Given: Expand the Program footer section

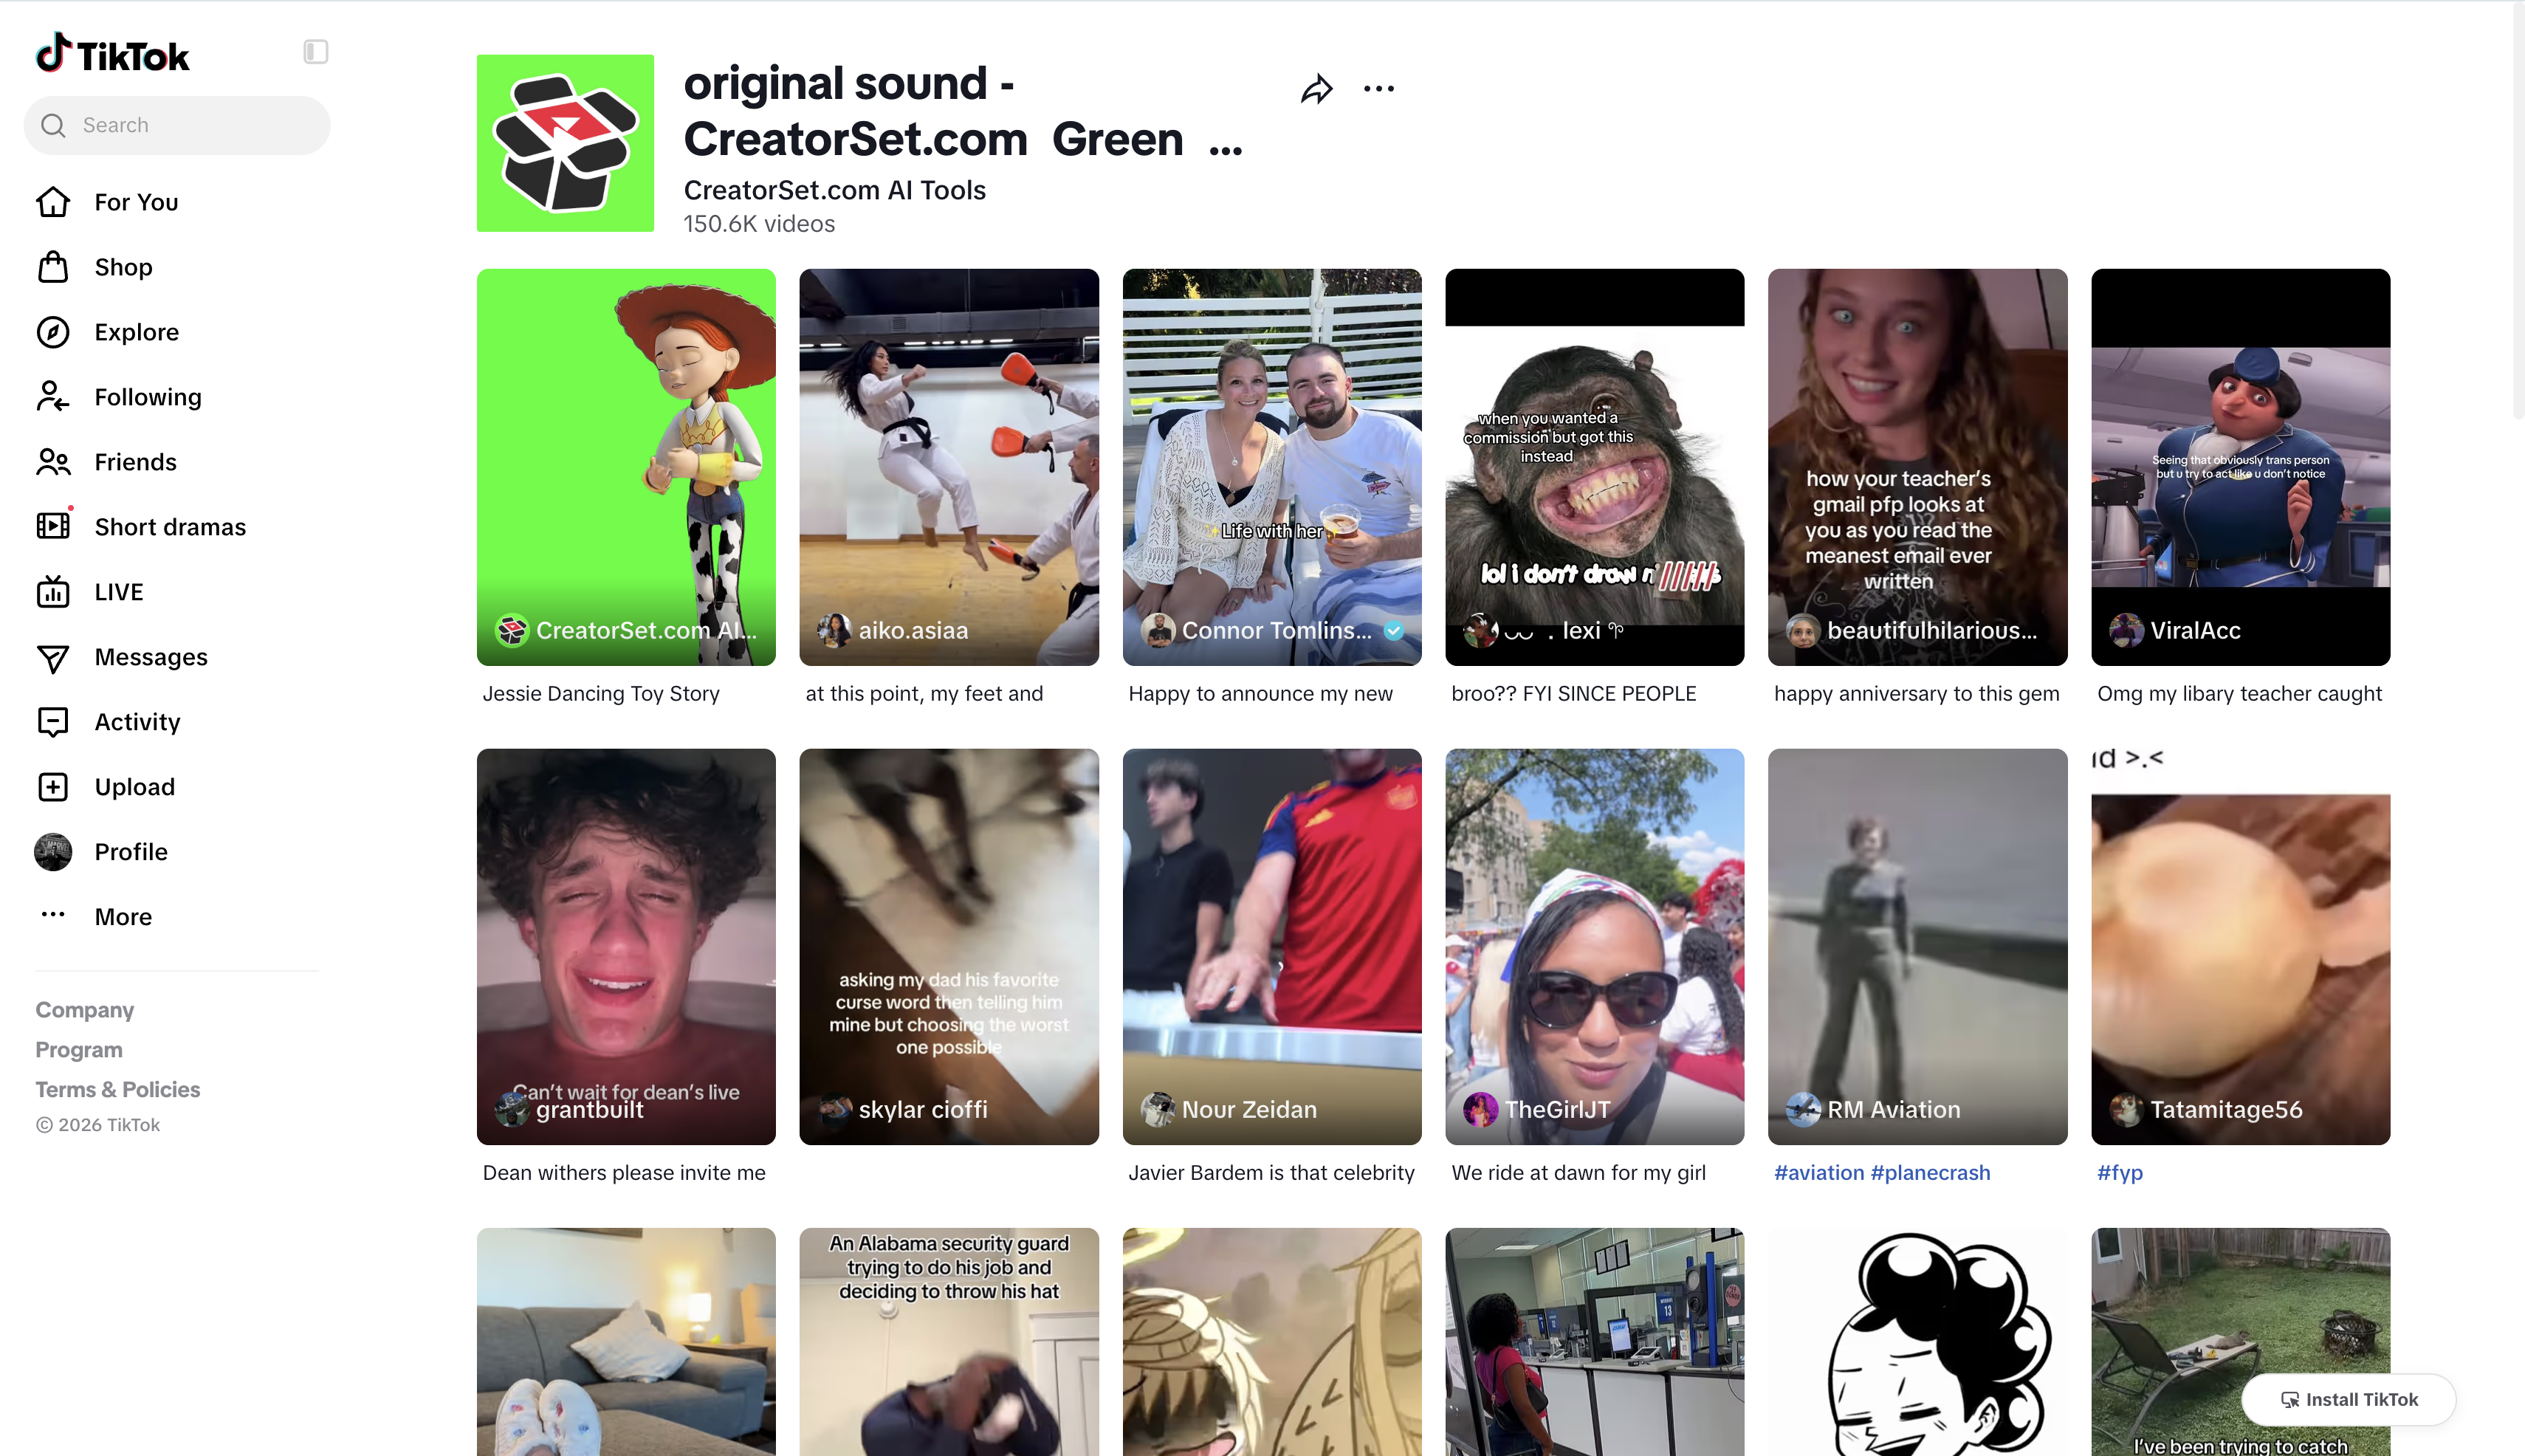Looking at the screenshot, I should (x=79, y=1050).
